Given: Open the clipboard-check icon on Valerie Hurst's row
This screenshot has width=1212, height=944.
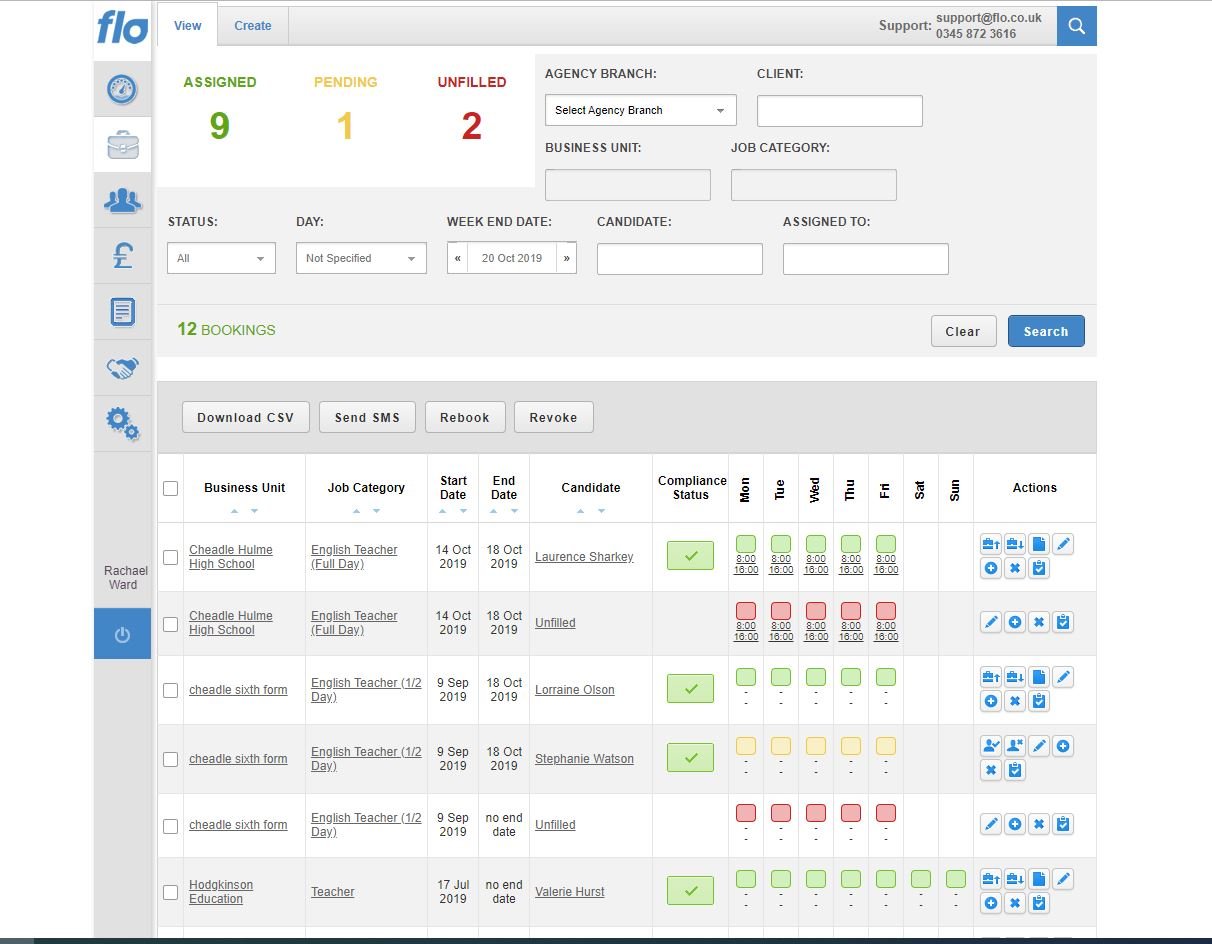Looking at the screenshot, I should coord(1037,902).
